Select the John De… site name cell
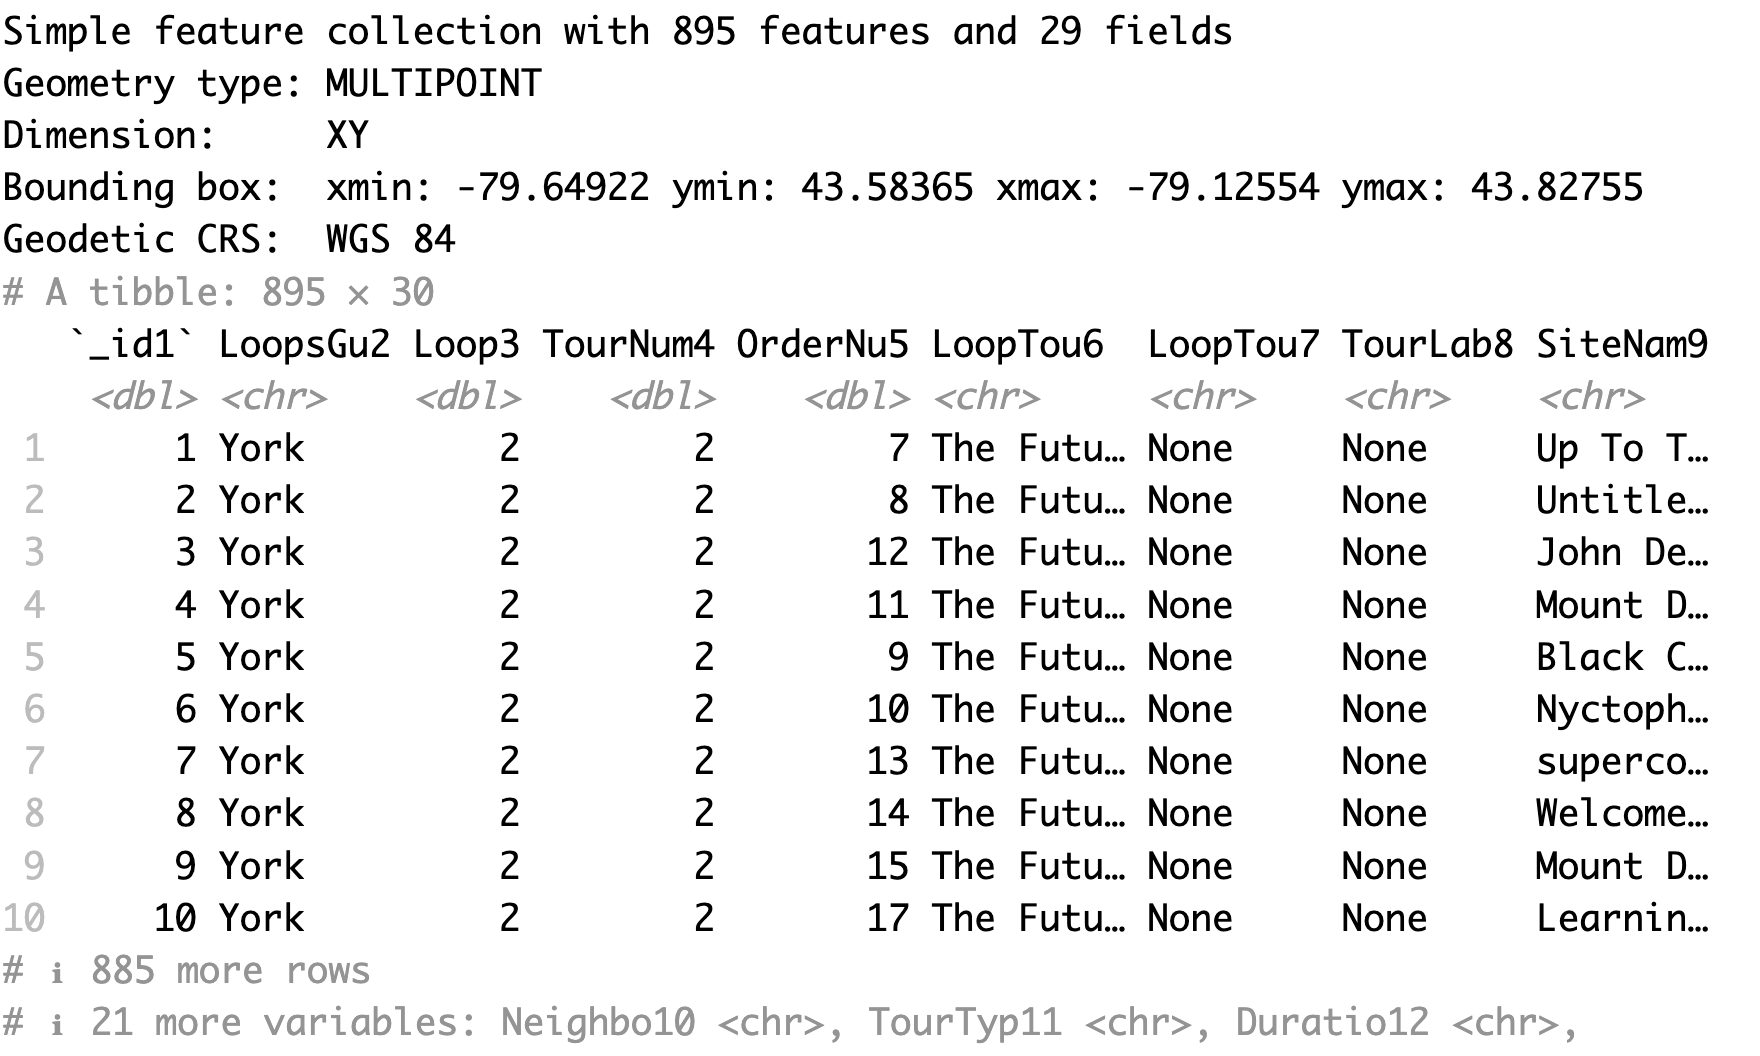 click(x=1622, y=553)
